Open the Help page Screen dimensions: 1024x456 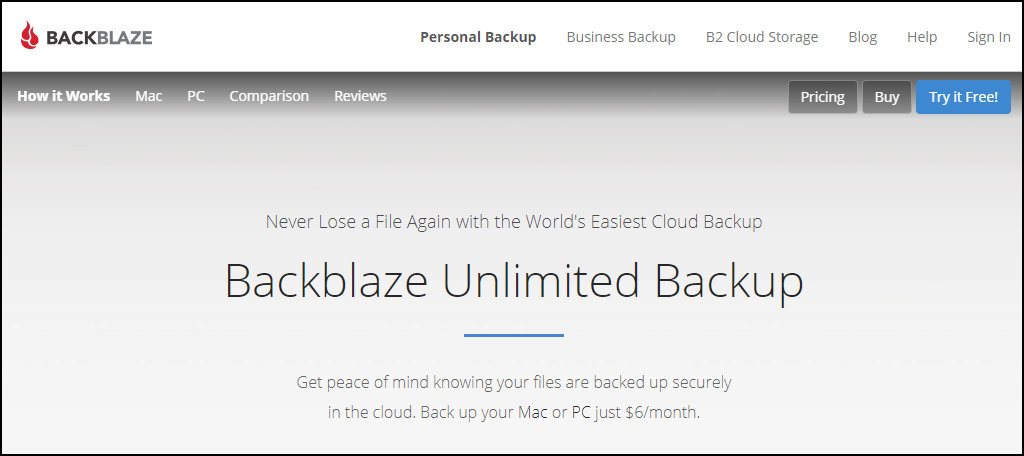(922, 37)
